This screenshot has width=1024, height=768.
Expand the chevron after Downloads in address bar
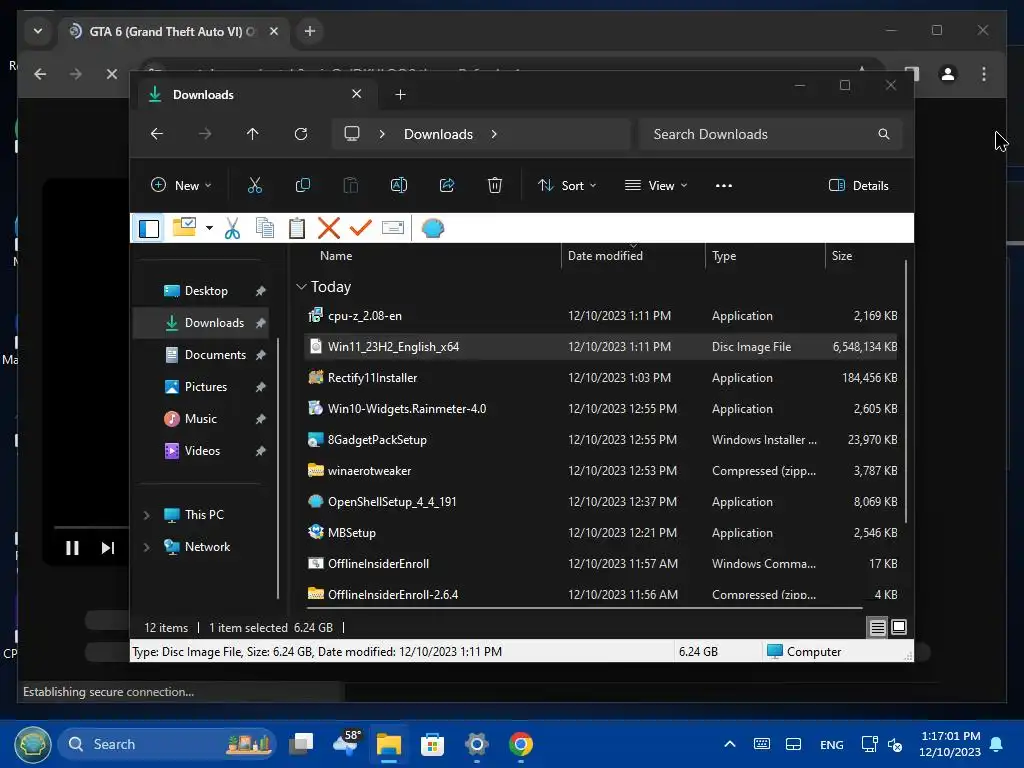click(494, 134)
